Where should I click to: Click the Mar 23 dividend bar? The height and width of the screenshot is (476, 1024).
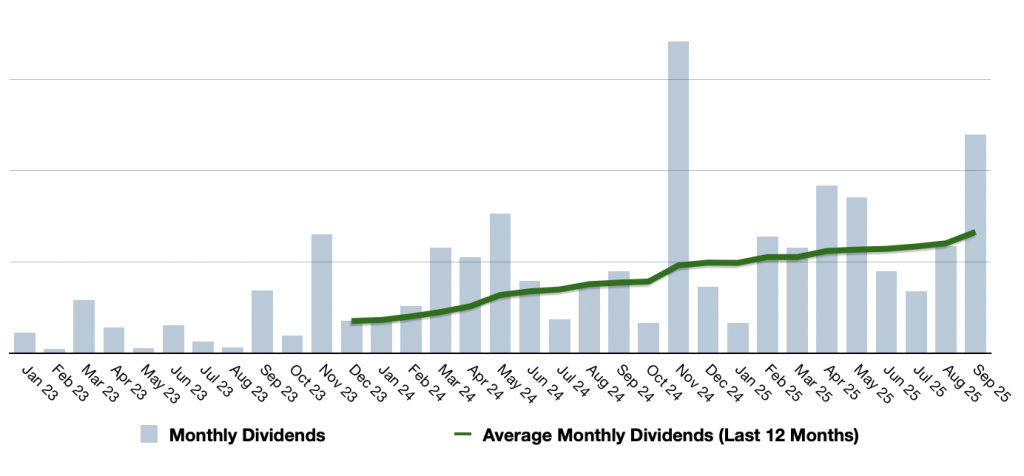[84, 326]
